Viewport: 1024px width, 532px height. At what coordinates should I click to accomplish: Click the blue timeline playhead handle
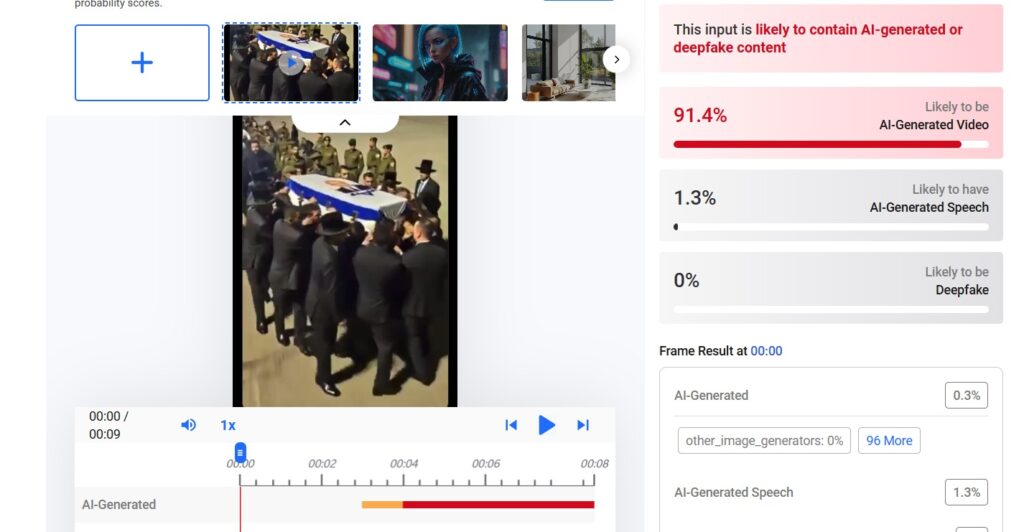(240, 452)
